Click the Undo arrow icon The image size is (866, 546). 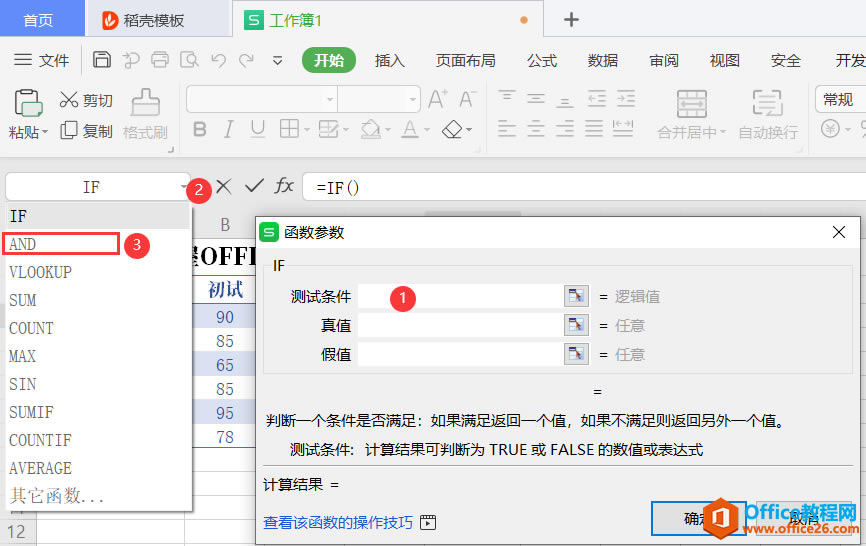219,60
